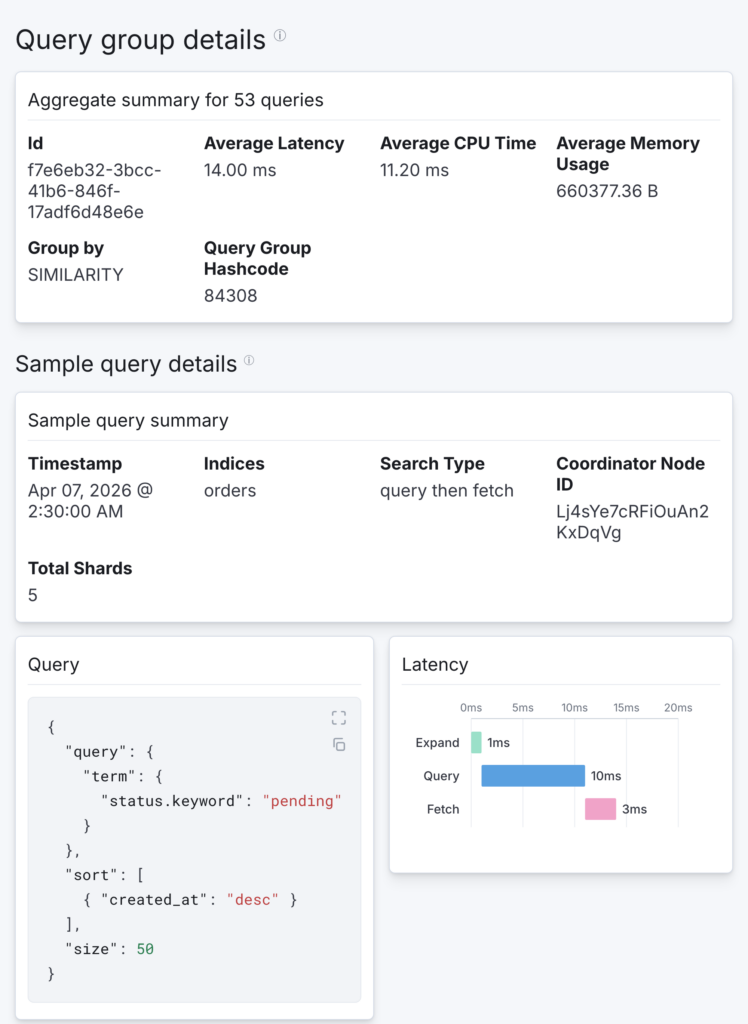Click the pink Fetch latency bar

click(600, 809)
